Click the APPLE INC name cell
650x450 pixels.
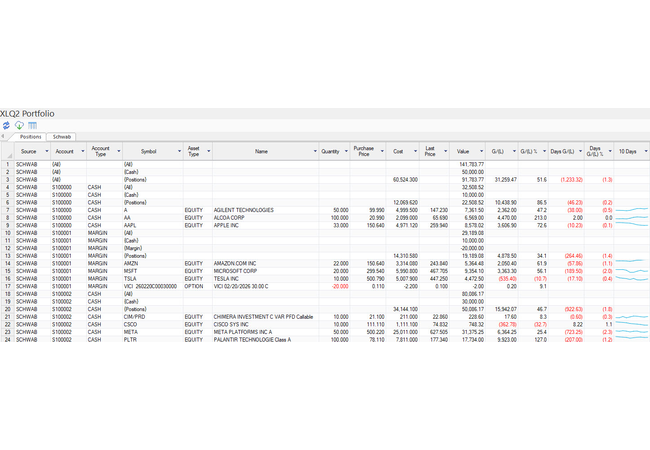265,225
